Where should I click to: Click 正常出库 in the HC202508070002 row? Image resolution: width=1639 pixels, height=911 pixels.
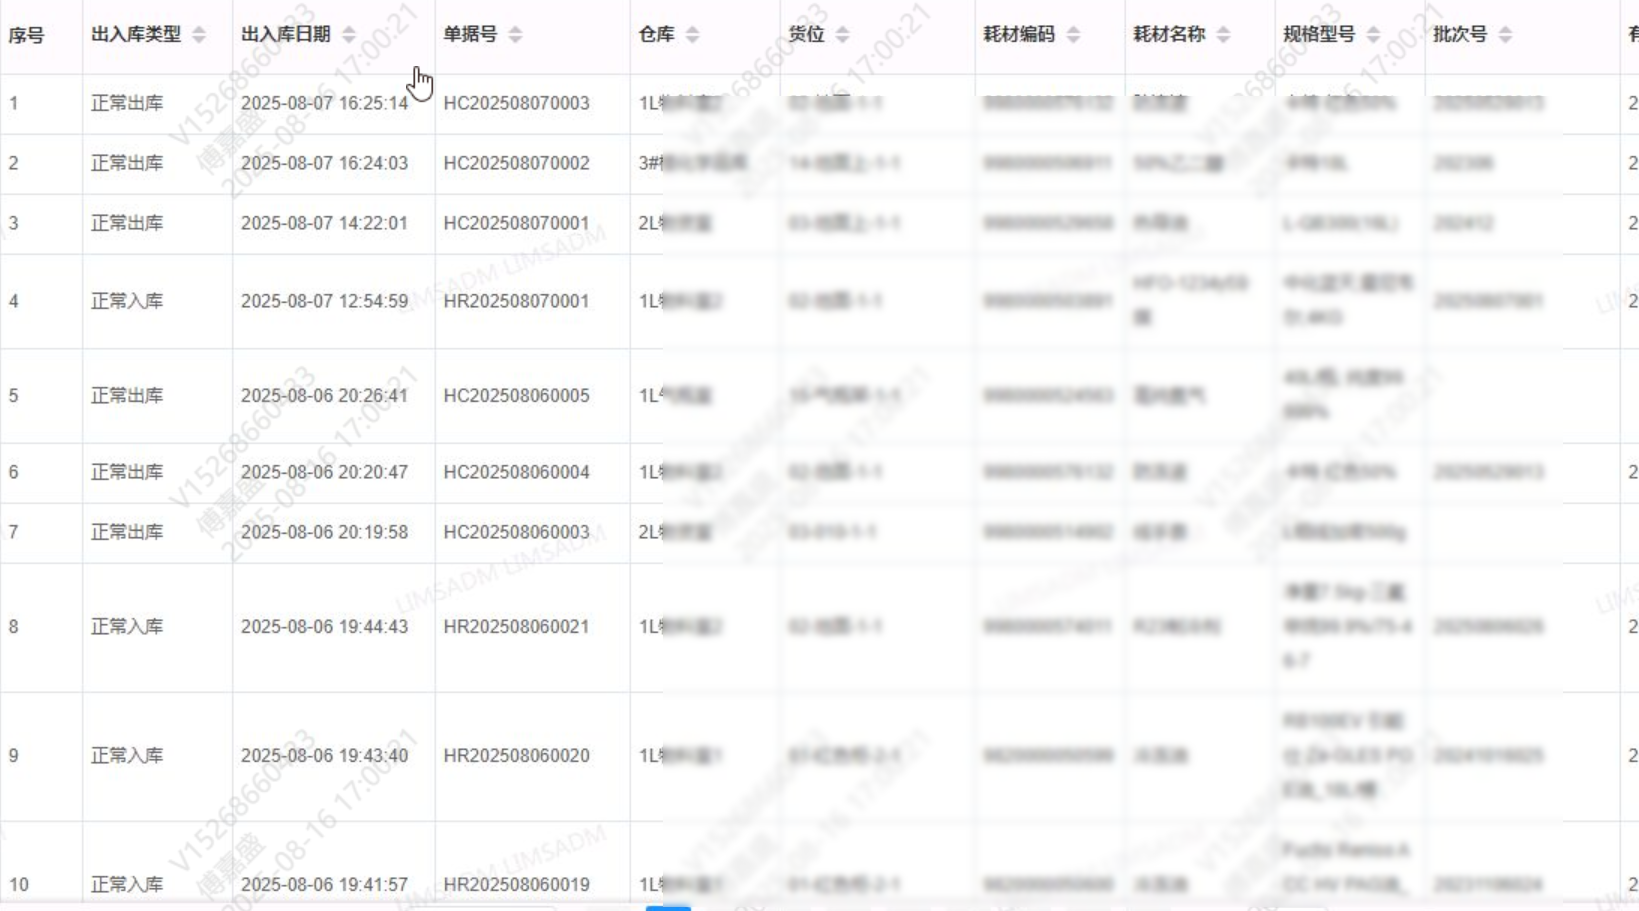tap(127, 163)
